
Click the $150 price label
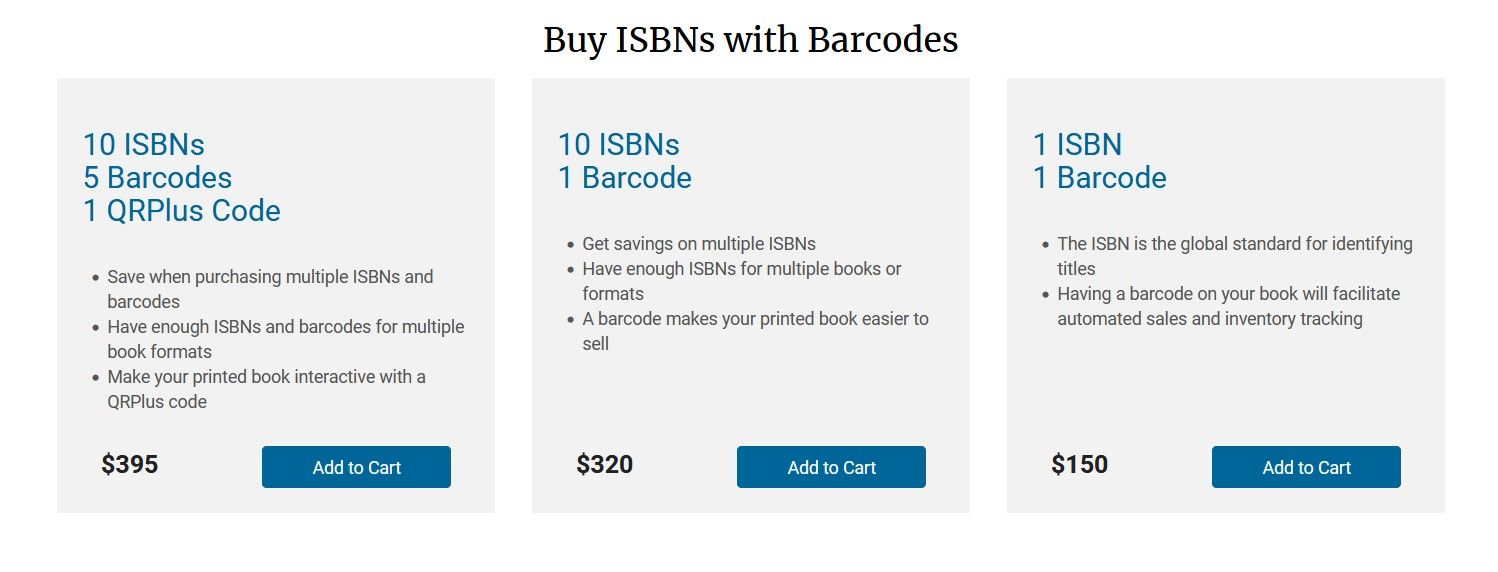click(x=1080, y=465)
